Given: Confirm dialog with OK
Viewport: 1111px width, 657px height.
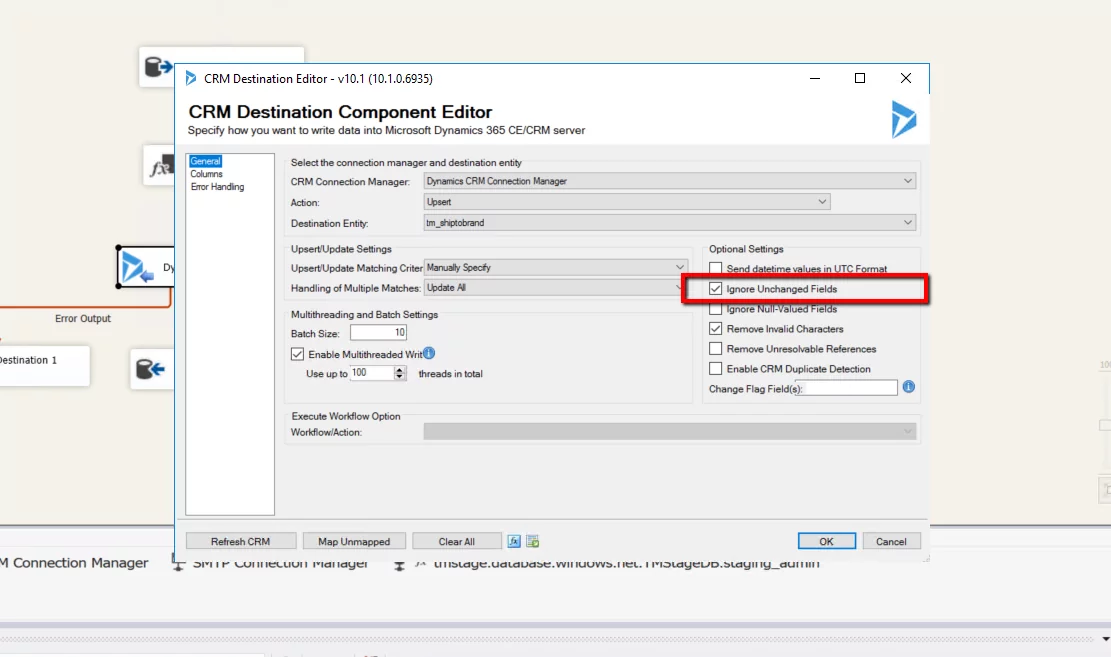Looking at the screenshot, I should click(826, 541).
